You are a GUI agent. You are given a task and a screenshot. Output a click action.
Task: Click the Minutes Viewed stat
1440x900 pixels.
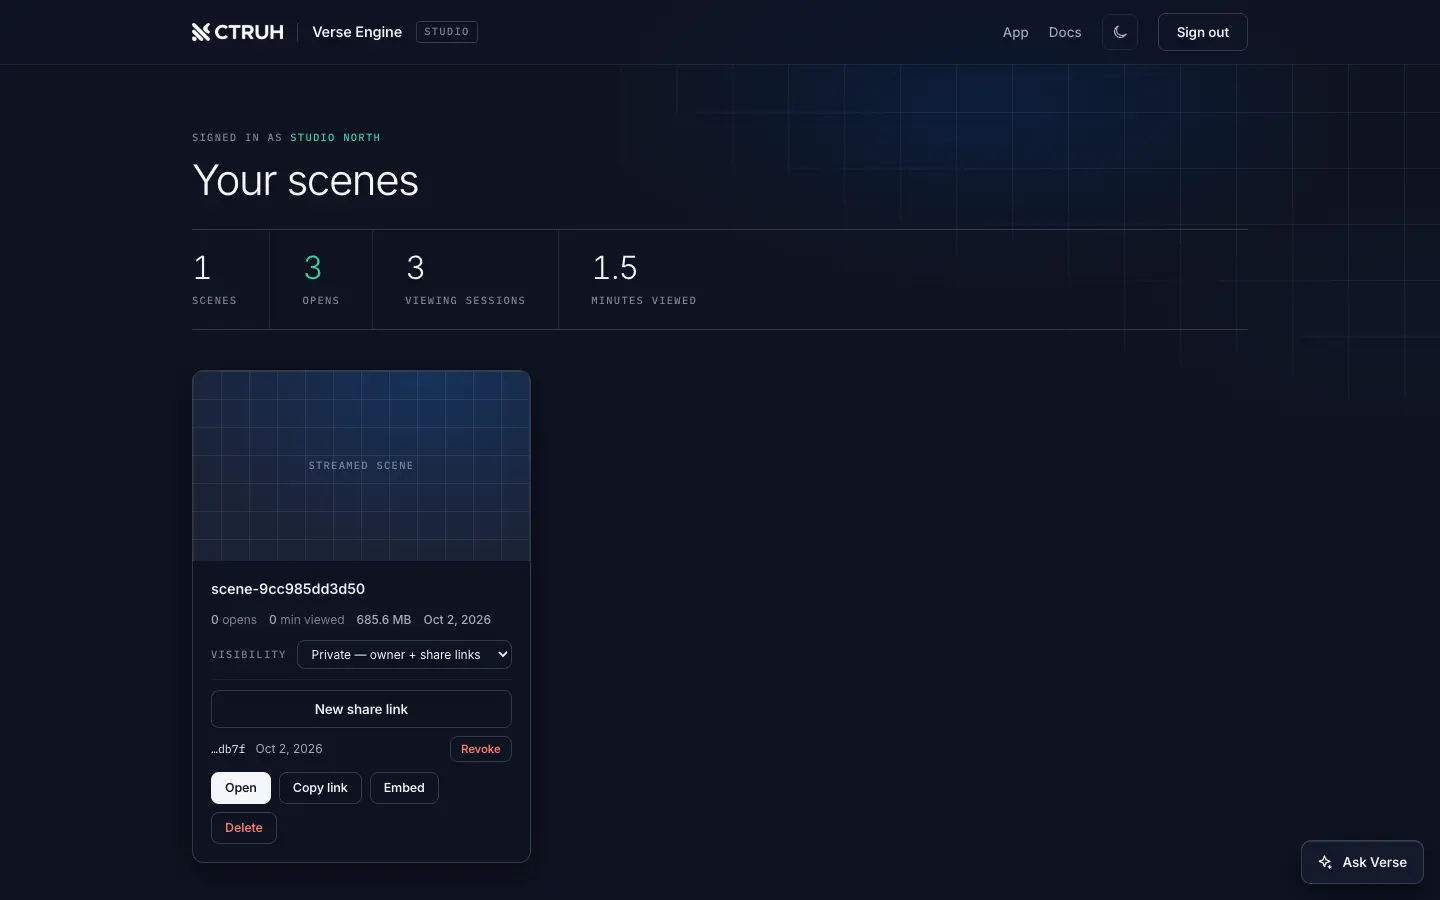pos(644,279)
